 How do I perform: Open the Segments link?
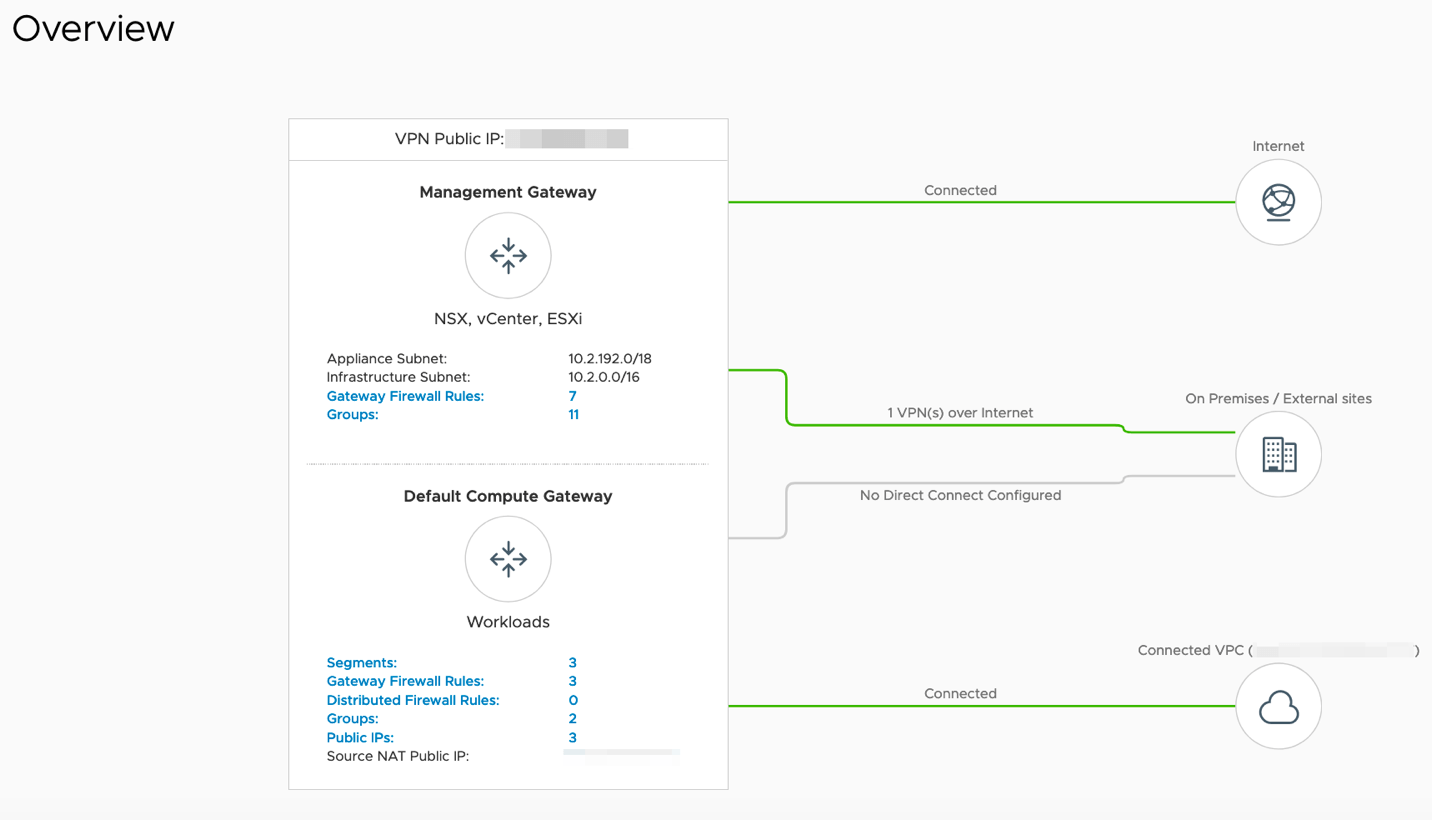point(361,663)
